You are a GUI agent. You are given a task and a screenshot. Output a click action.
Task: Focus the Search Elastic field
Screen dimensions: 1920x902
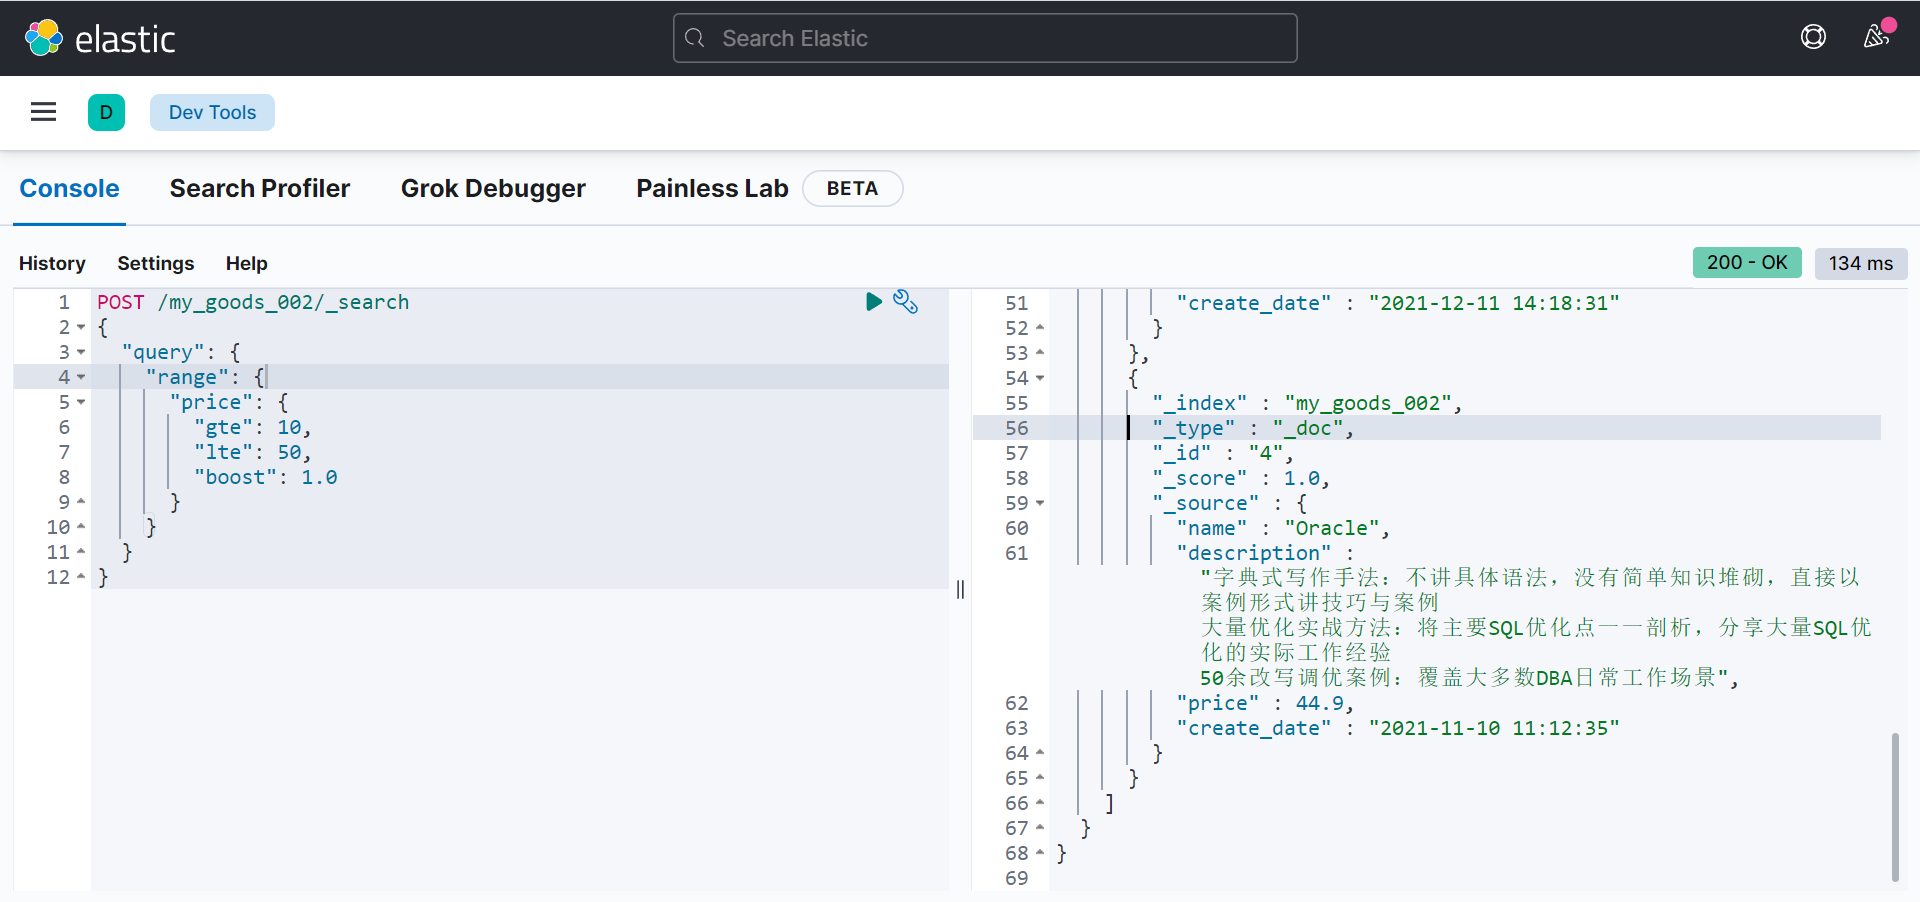click(985, 38)
